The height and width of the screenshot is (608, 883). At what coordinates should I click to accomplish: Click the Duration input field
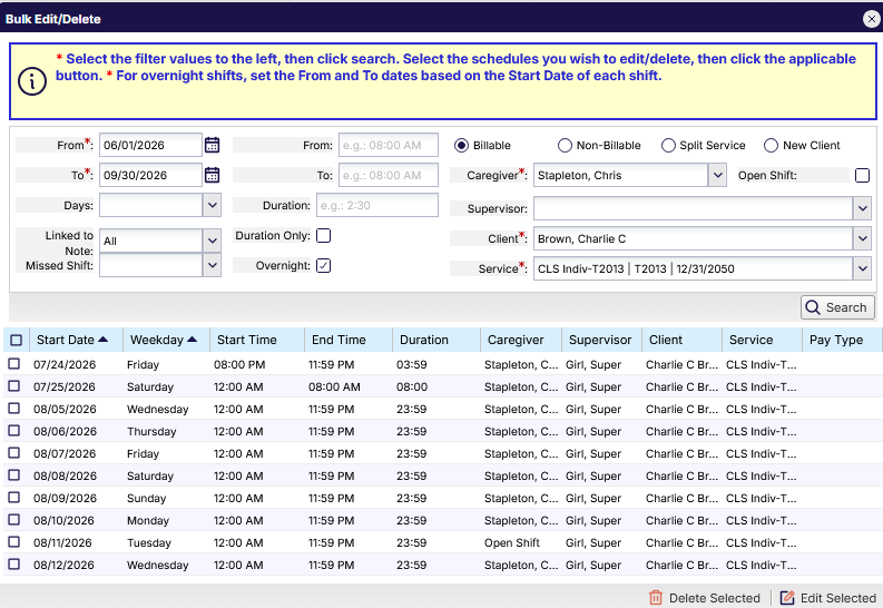(377, 205)
